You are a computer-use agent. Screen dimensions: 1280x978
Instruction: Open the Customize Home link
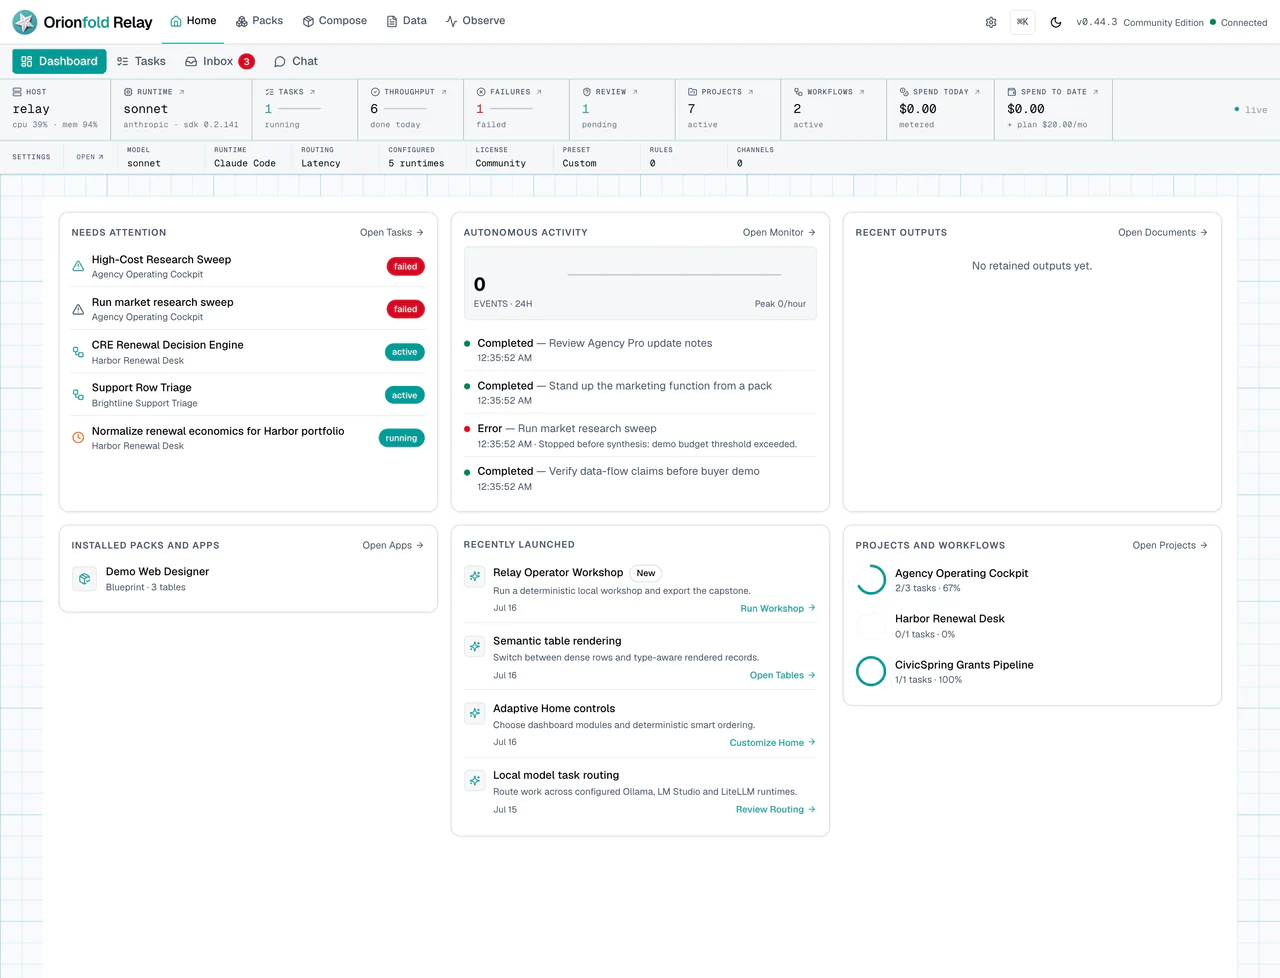tap(773, 742)
